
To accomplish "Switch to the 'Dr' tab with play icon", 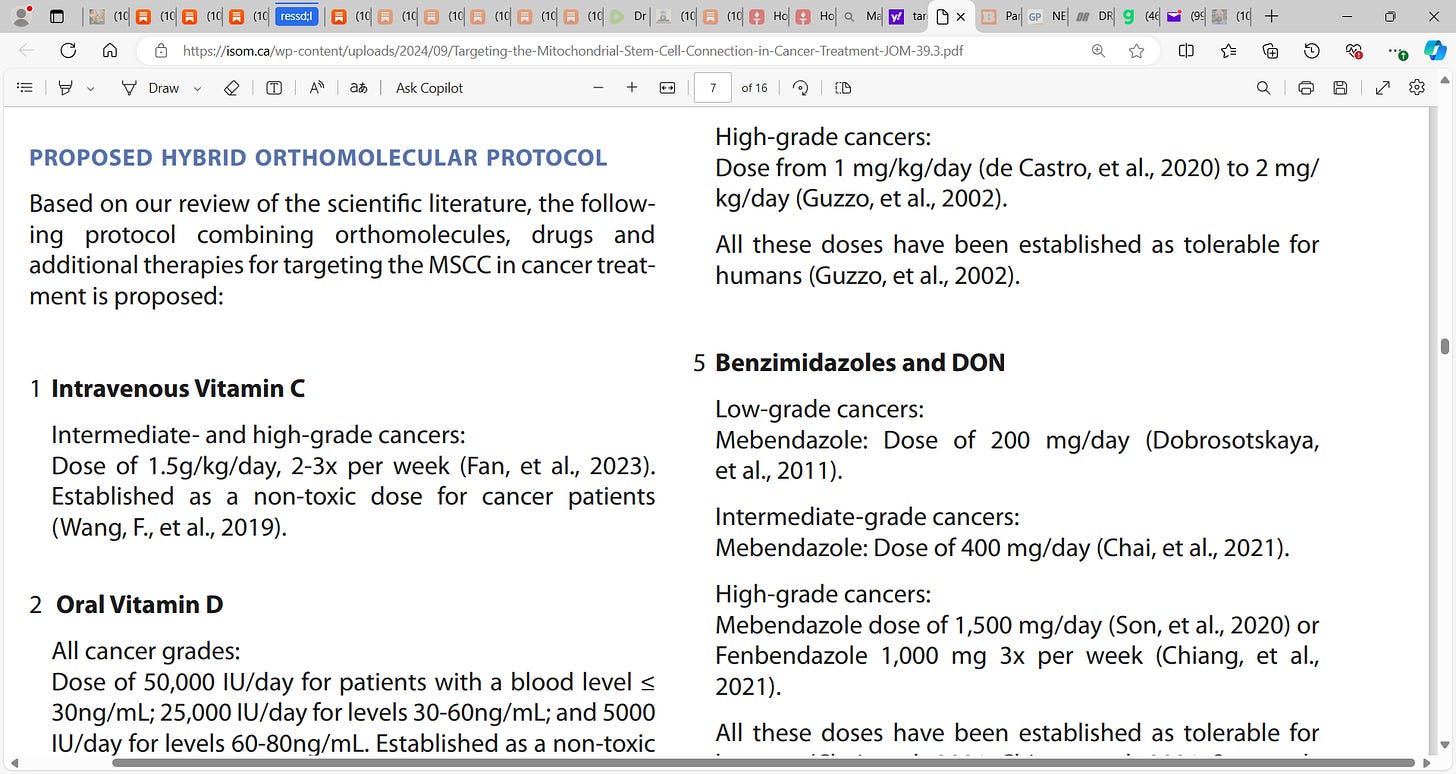I will coord(629,17).
